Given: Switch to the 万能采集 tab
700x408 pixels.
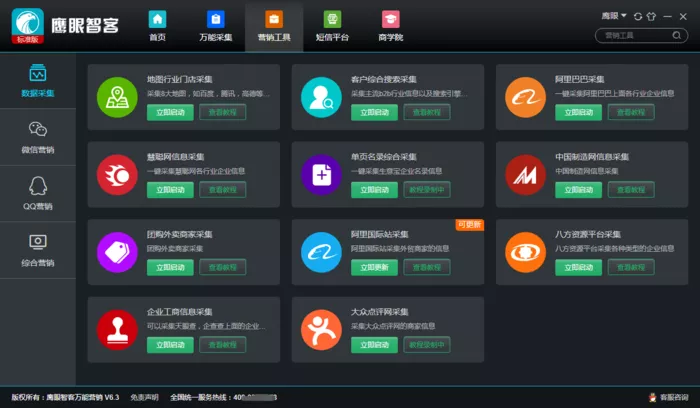Looking at the screenshot, I should point(216,27).
